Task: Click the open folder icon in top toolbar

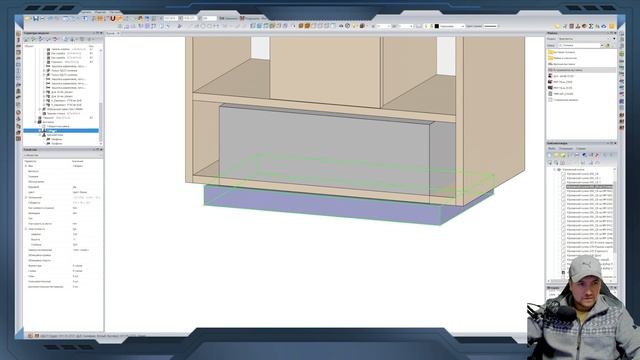Action: [27, 19]
